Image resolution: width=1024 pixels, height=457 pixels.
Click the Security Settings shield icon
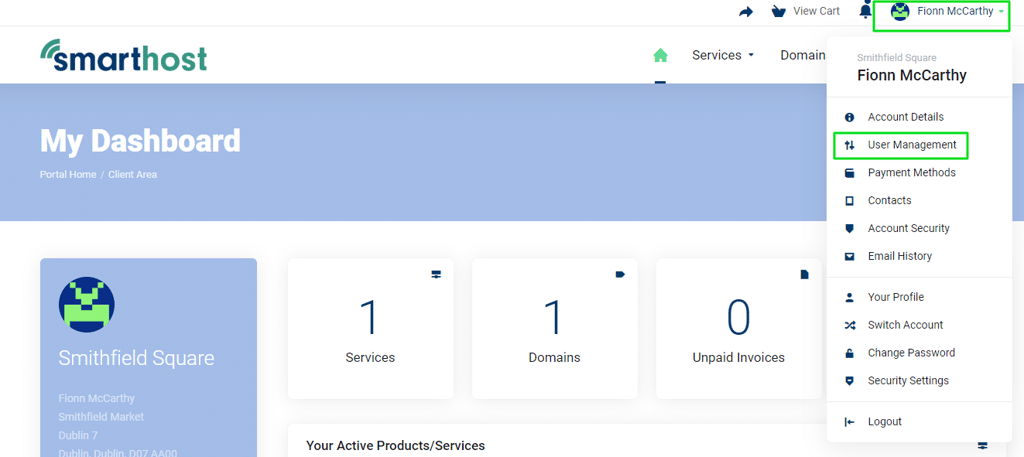pyautogui.click(x=849, y=381)
